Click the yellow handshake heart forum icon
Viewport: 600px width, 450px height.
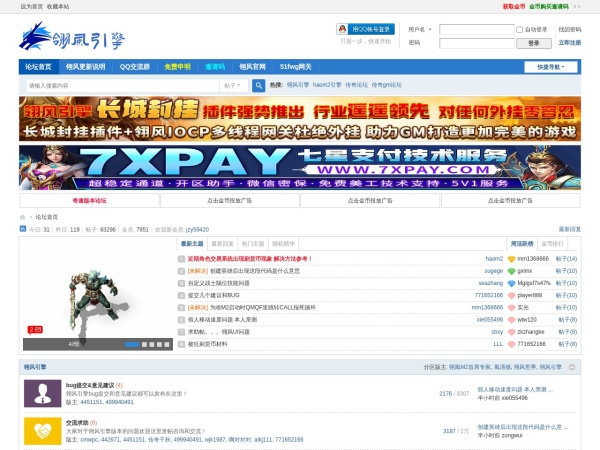click(42, 431)
